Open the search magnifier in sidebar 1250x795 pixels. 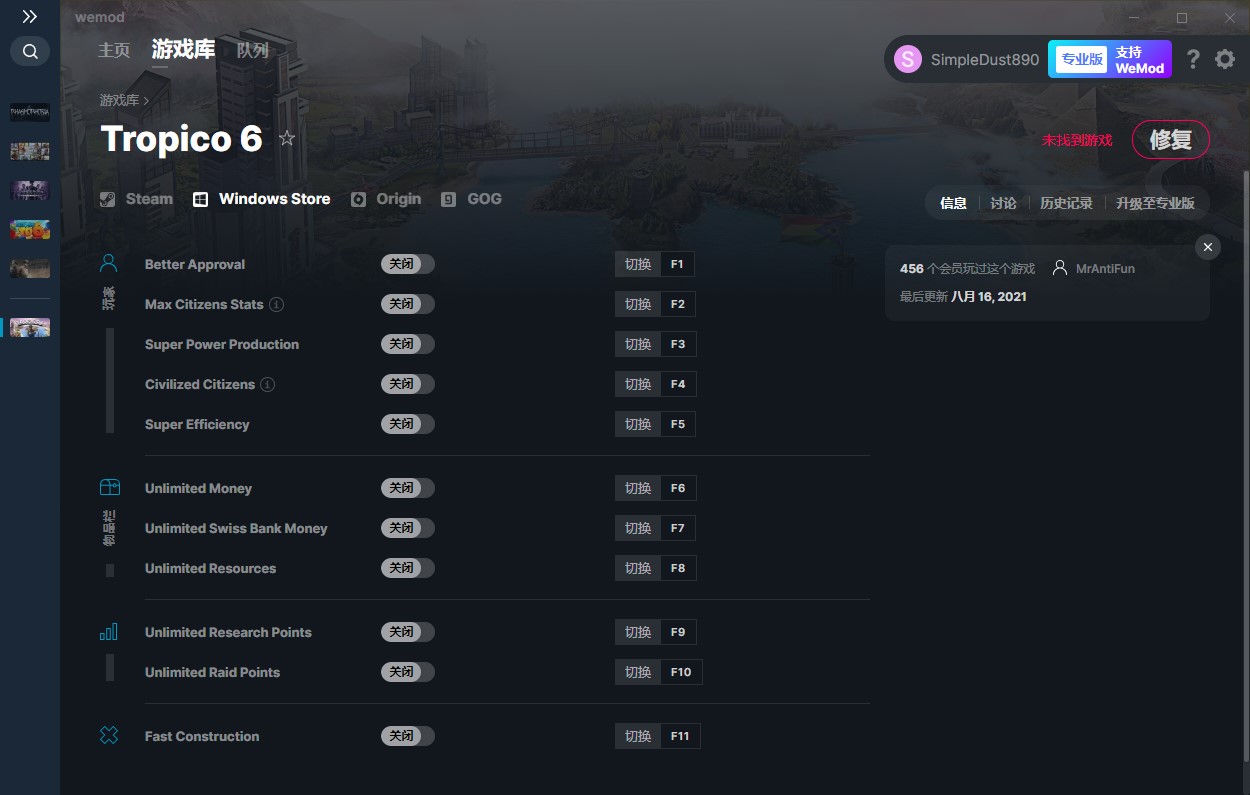tap(30, 51)
